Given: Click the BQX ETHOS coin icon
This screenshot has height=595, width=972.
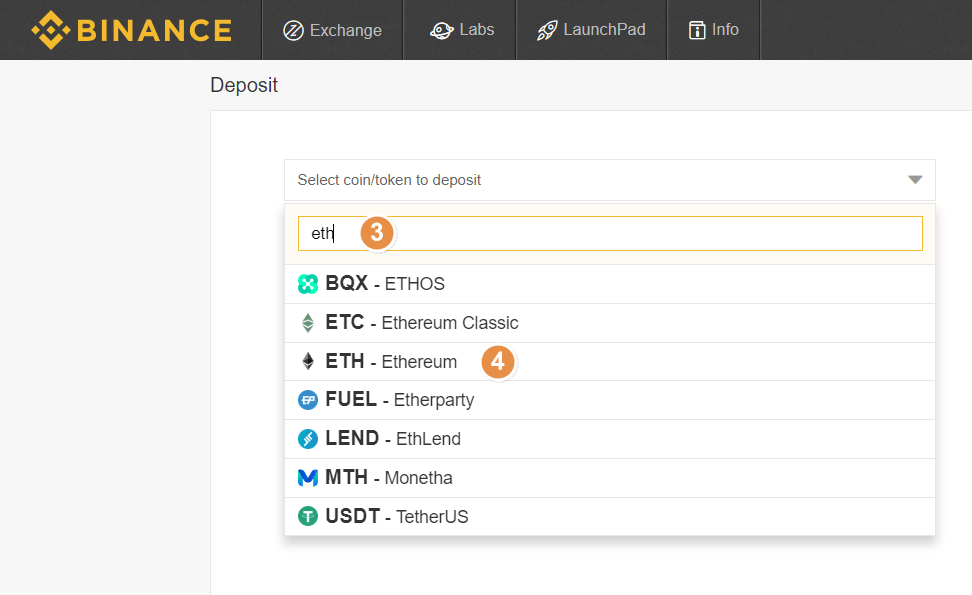Looking at the screenshot, I should coord(308,284).
